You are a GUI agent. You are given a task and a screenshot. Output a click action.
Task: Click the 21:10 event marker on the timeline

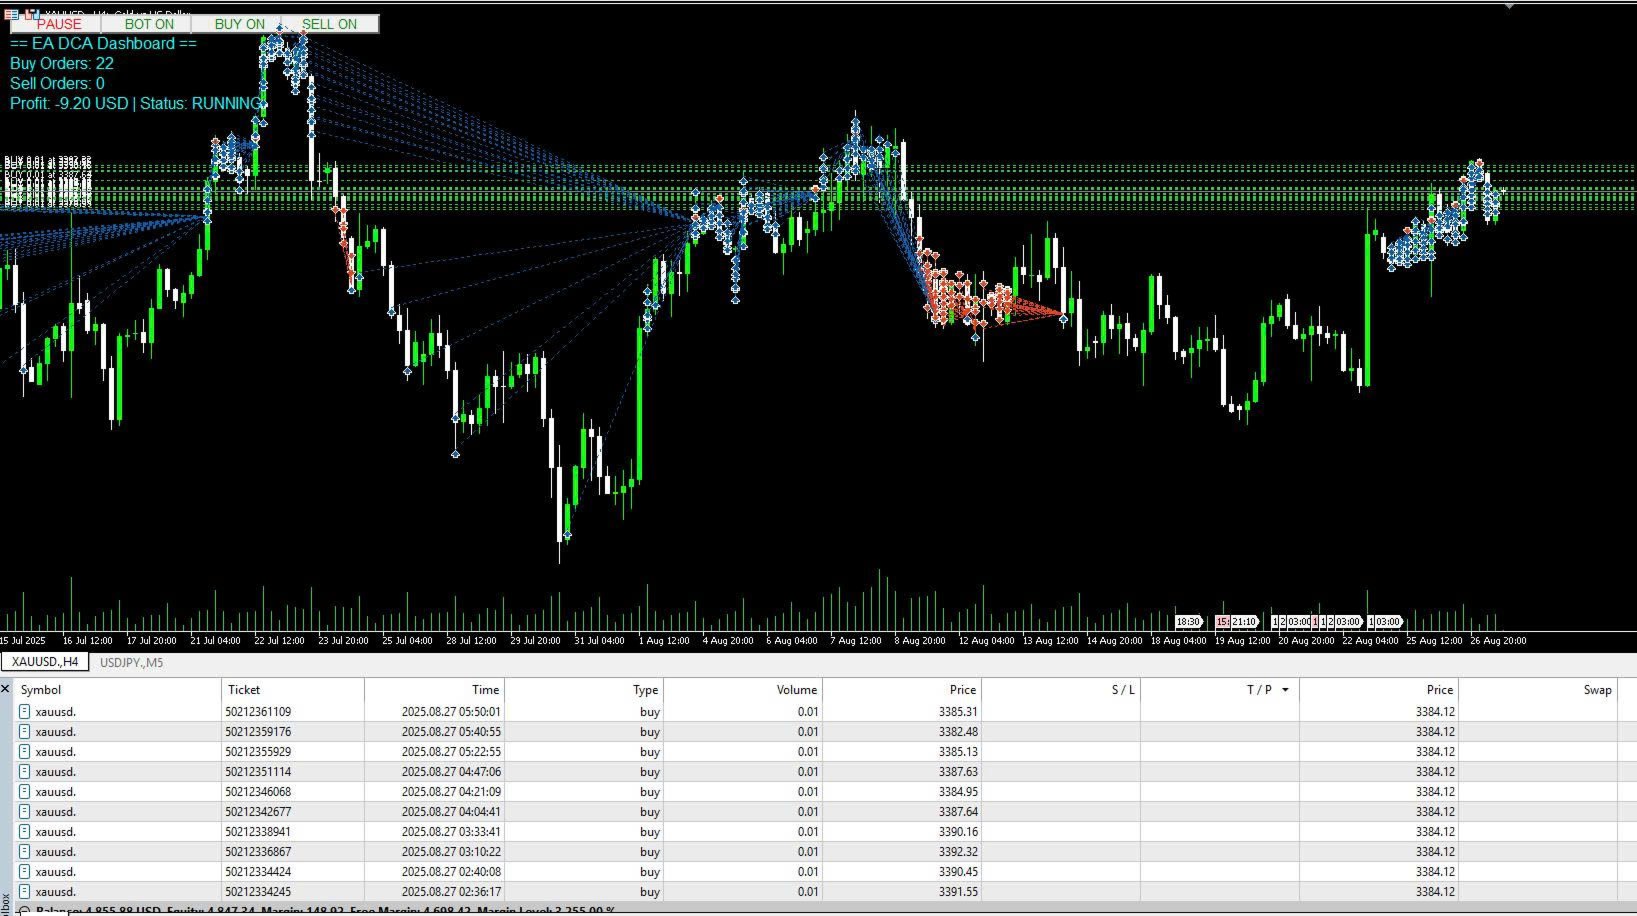coord(1244,621)
